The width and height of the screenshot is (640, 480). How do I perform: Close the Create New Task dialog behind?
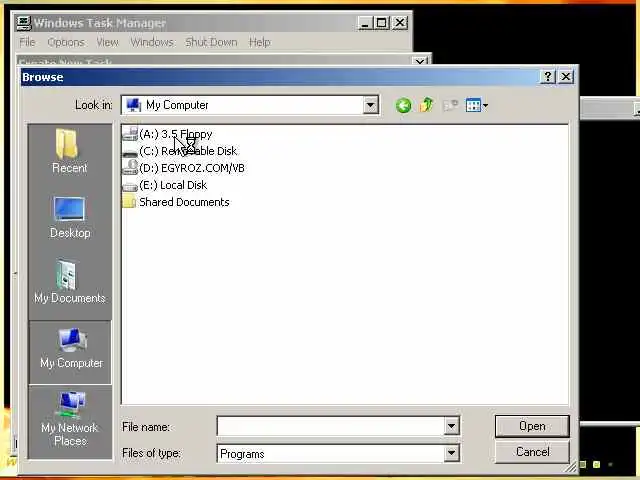coord(420,61)
